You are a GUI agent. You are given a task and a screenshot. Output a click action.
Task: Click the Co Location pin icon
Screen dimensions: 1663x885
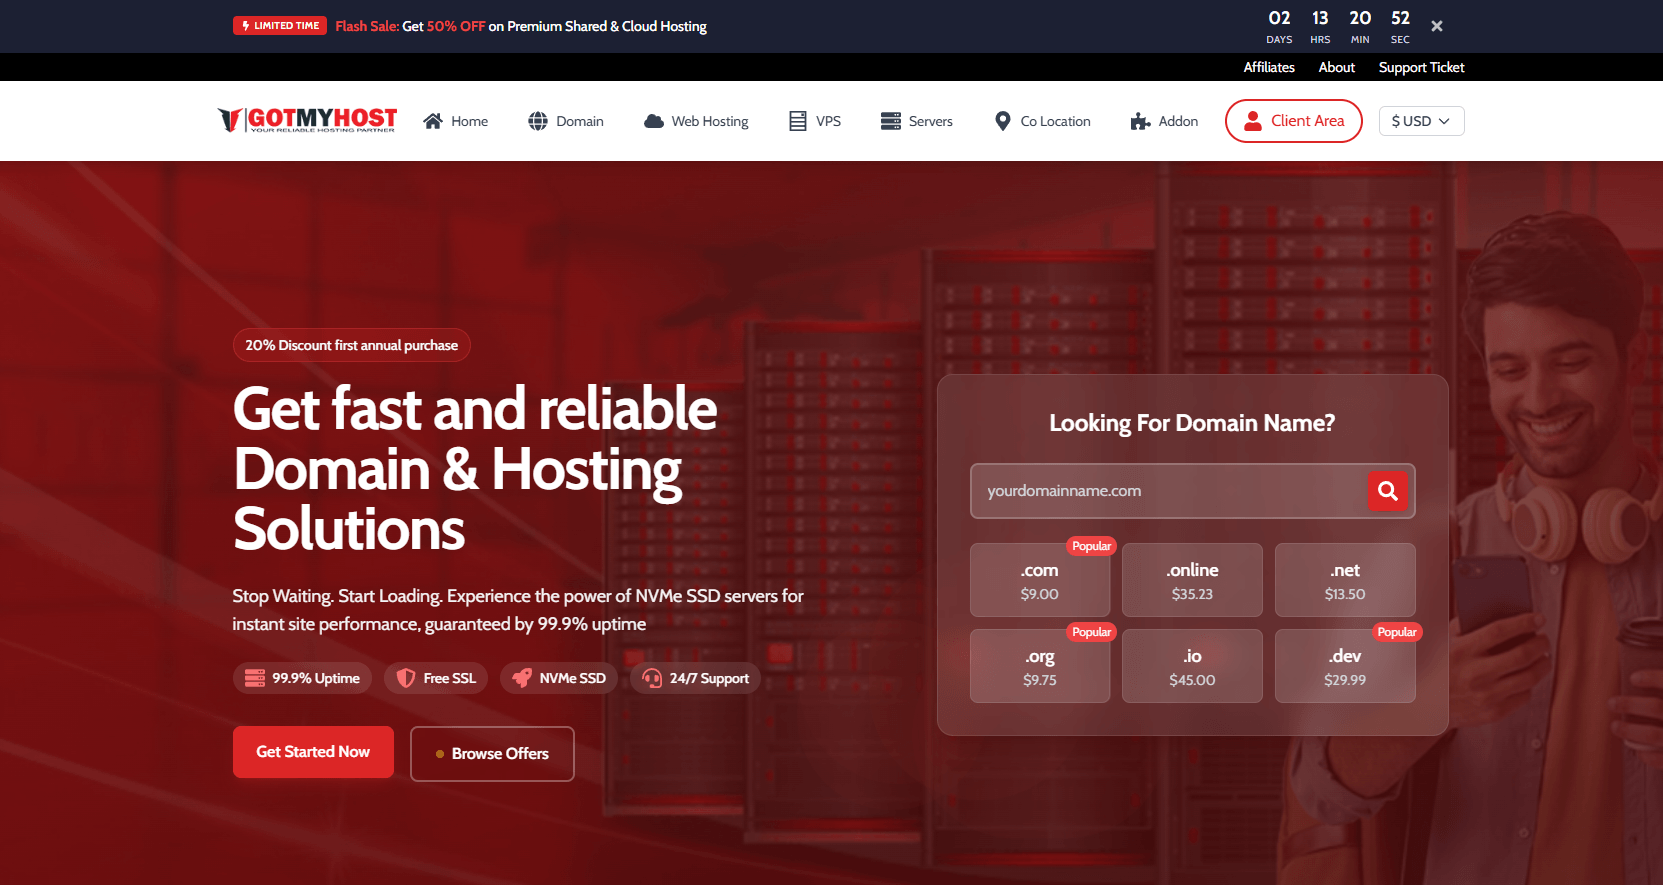(1003, 121)
